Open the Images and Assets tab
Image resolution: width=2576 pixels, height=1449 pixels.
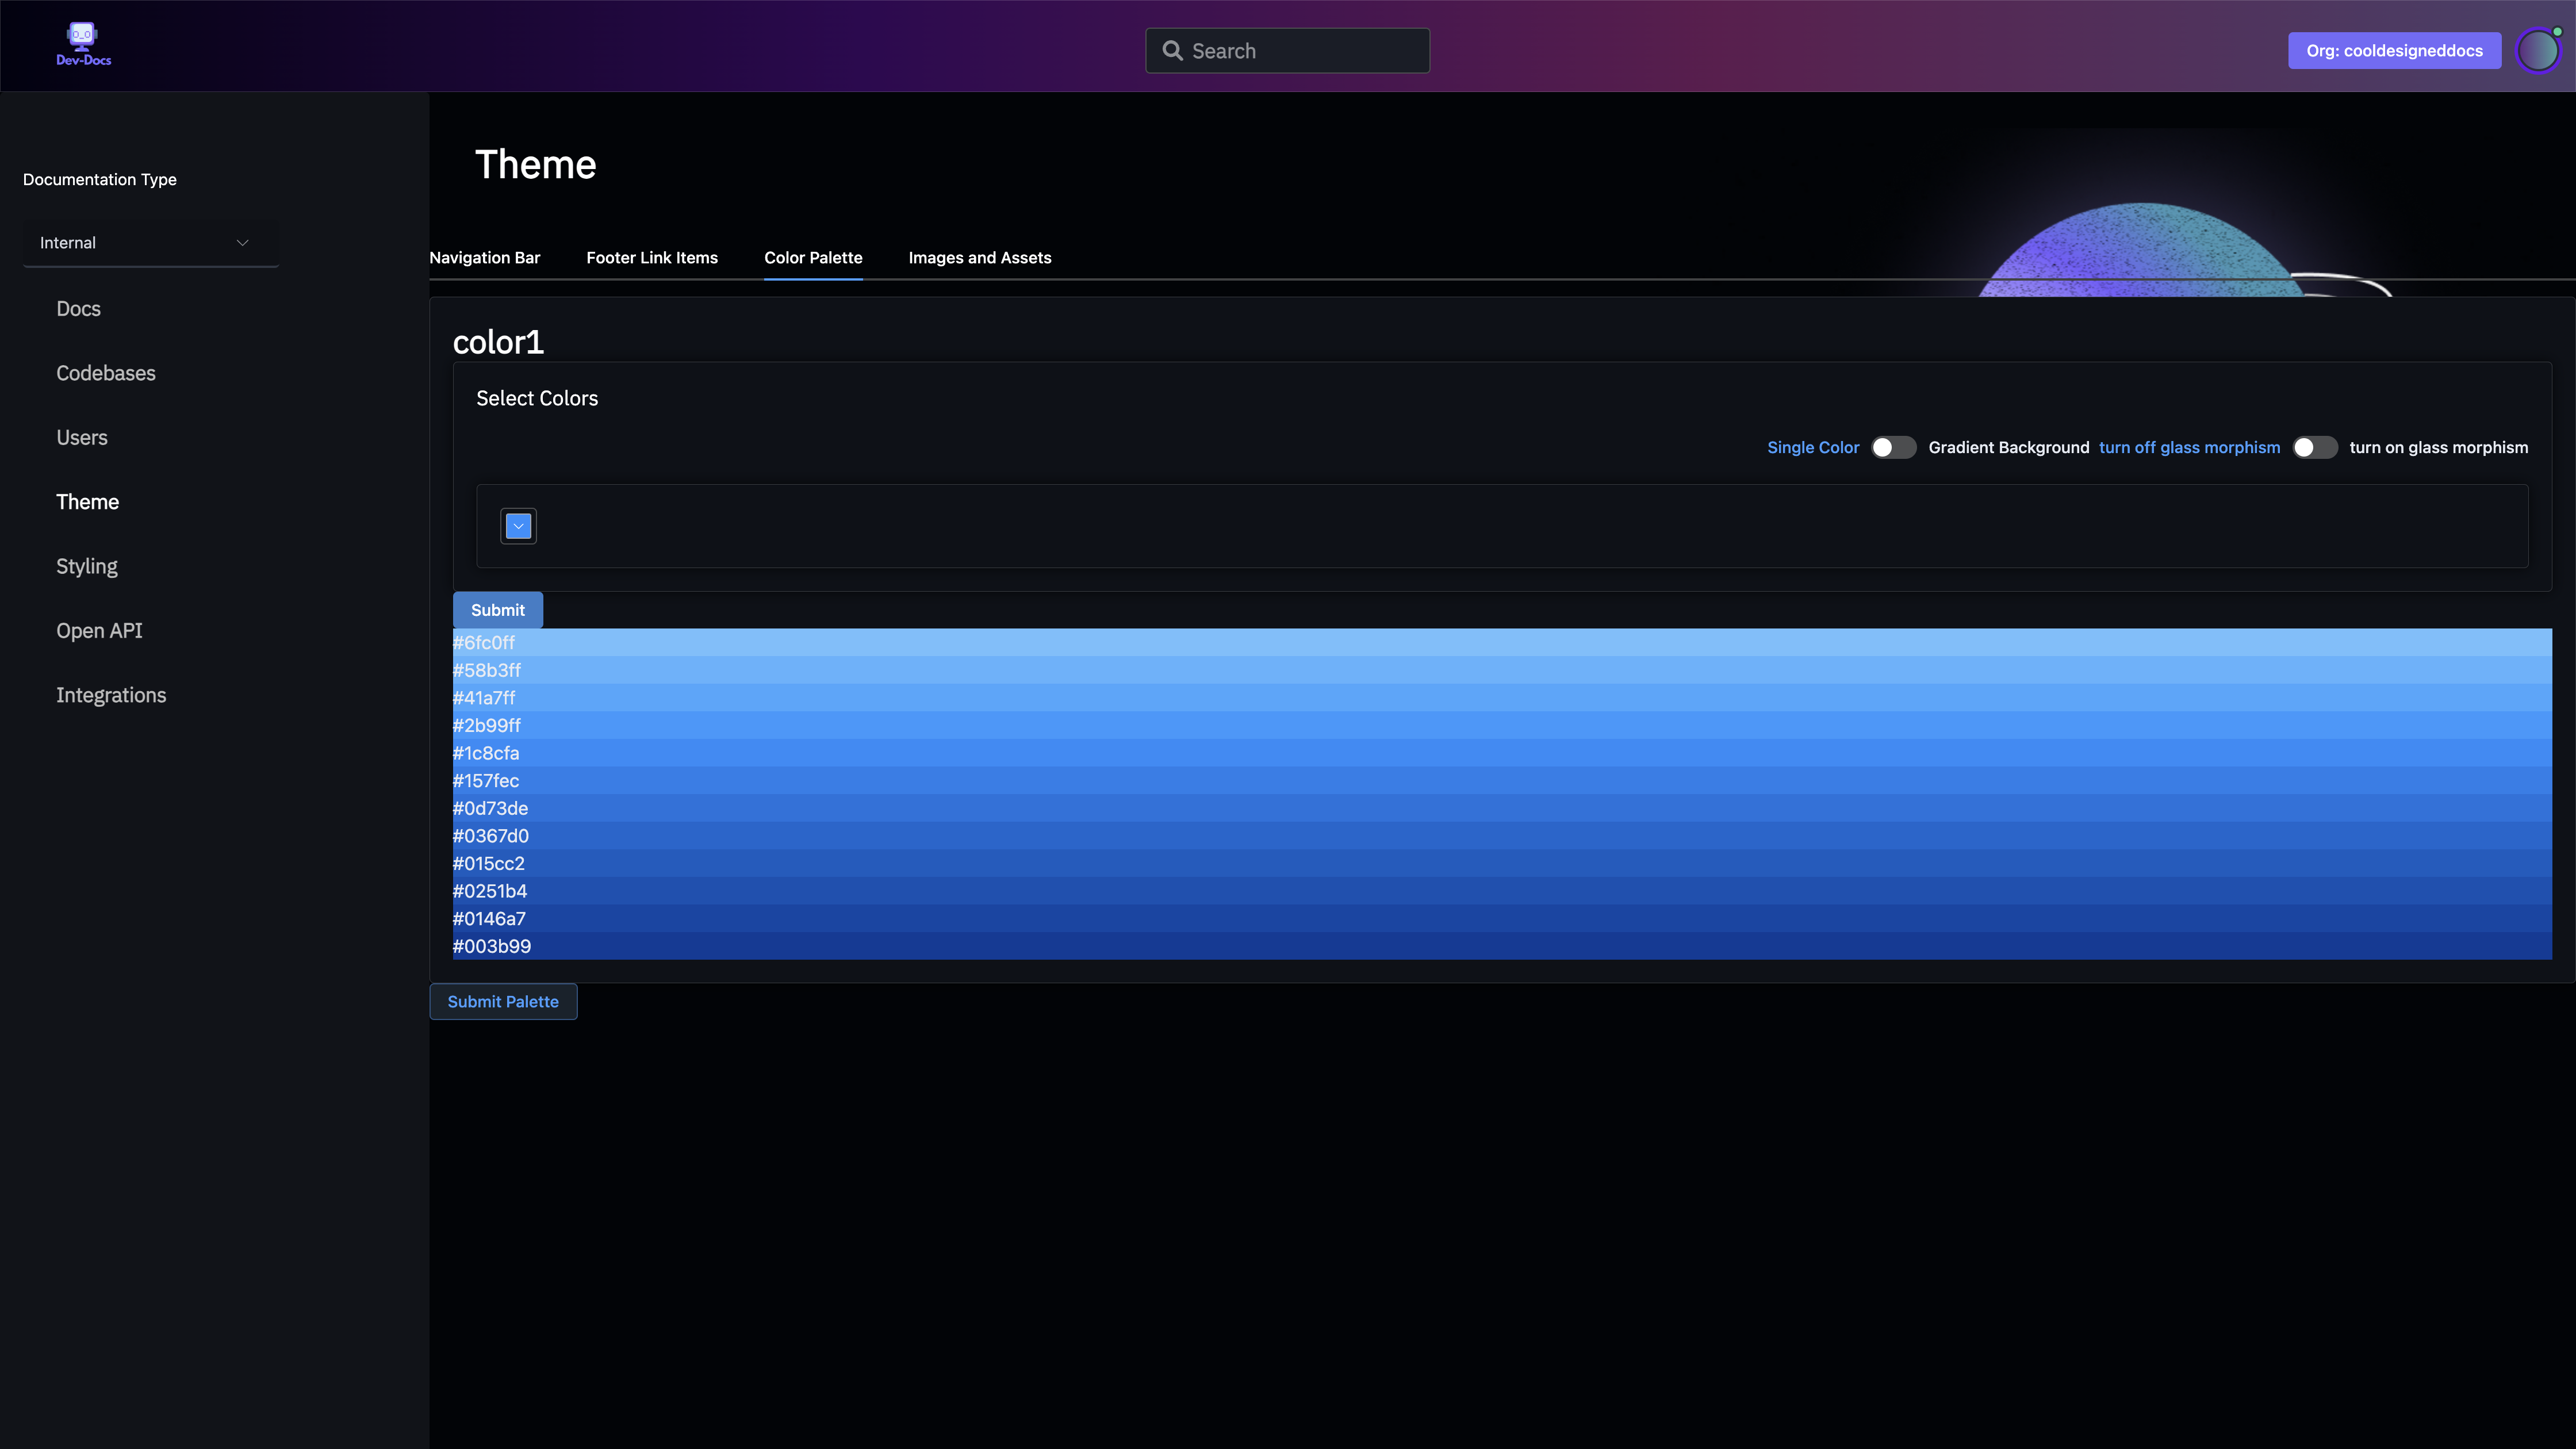(980, 257)
